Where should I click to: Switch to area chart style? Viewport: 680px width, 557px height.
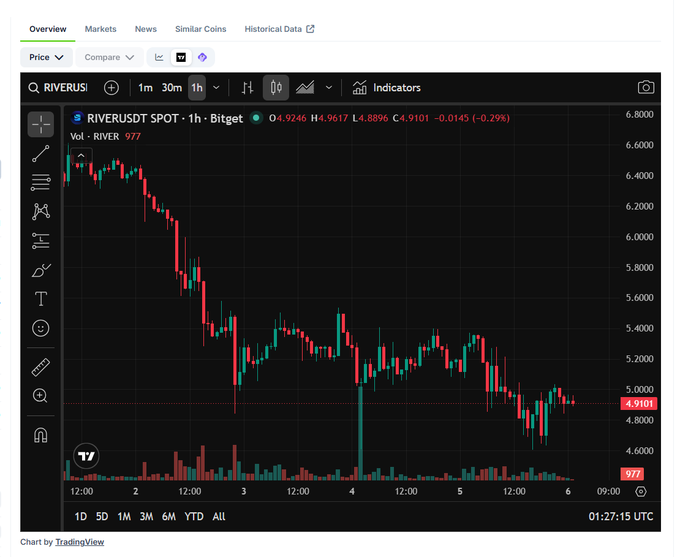click(305, 88)
